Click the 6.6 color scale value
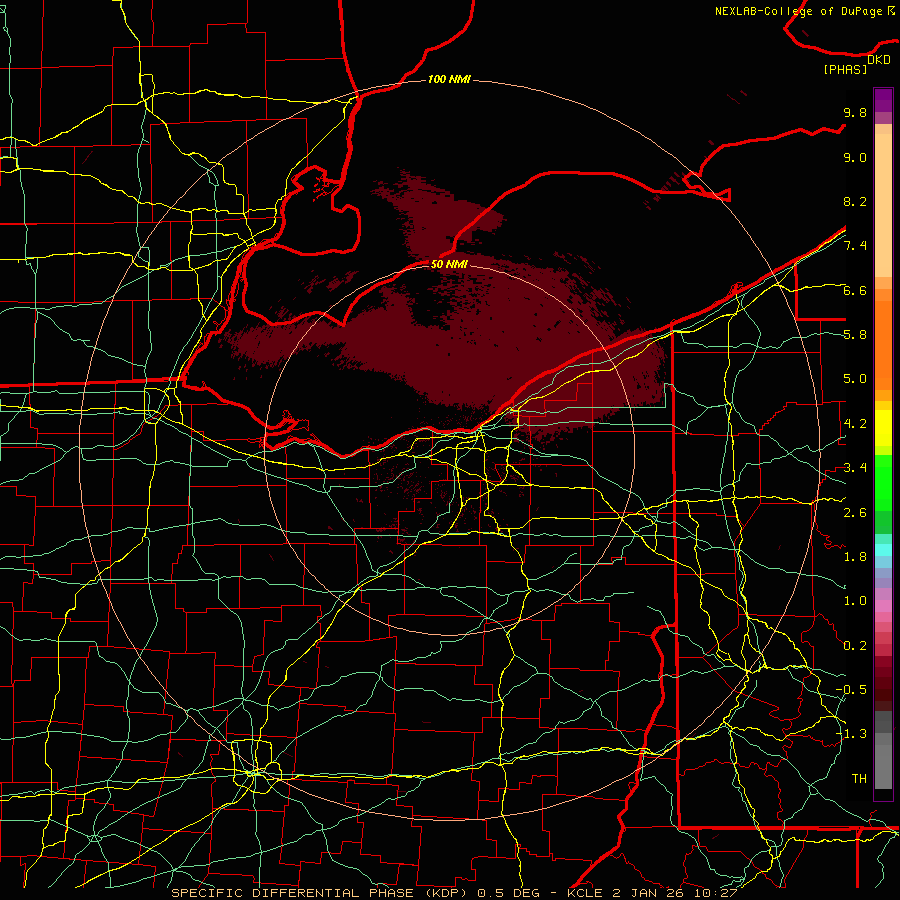Viewport: 900px width, 900px height. point(855,290)
